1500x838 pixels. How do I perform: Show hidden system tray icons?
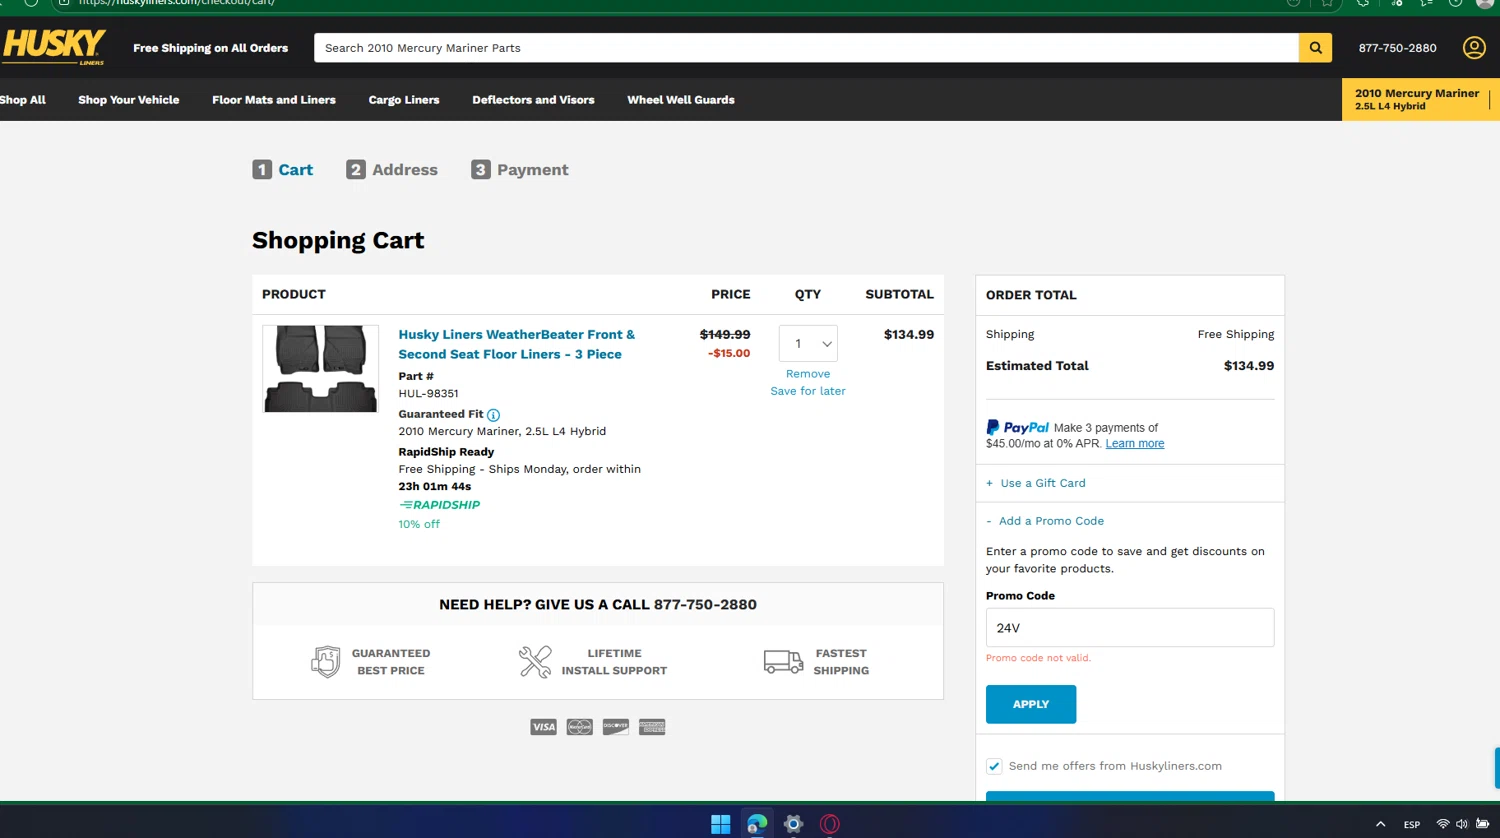click(x=1380, y=824)
